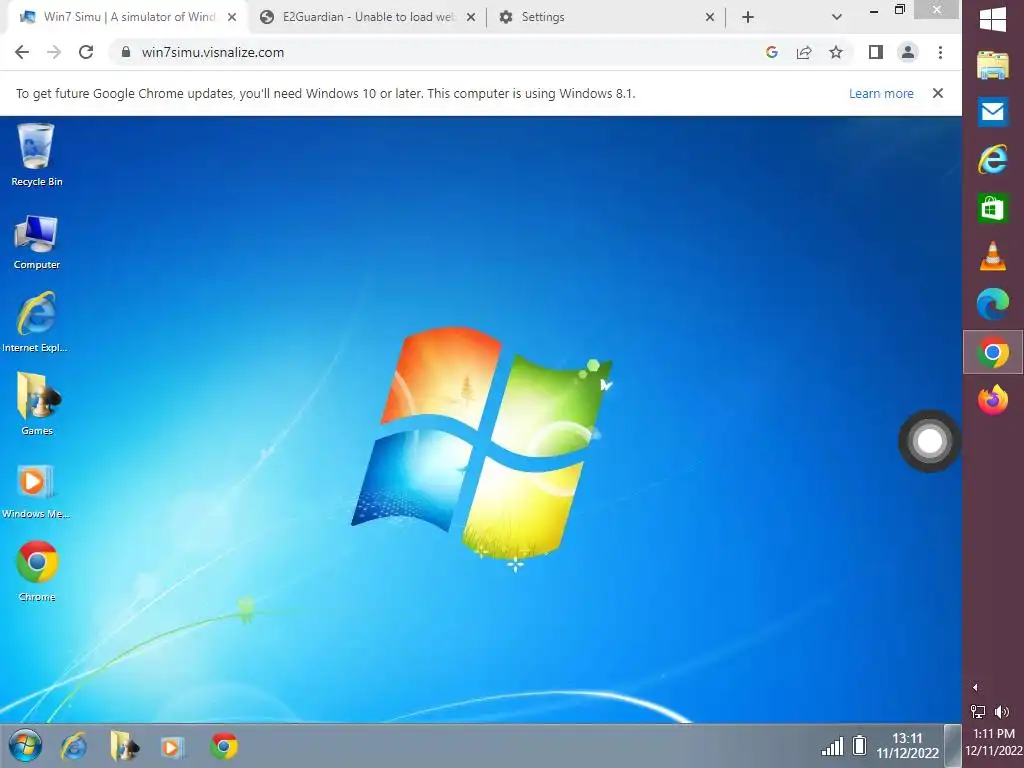Reload the current page

86,52
